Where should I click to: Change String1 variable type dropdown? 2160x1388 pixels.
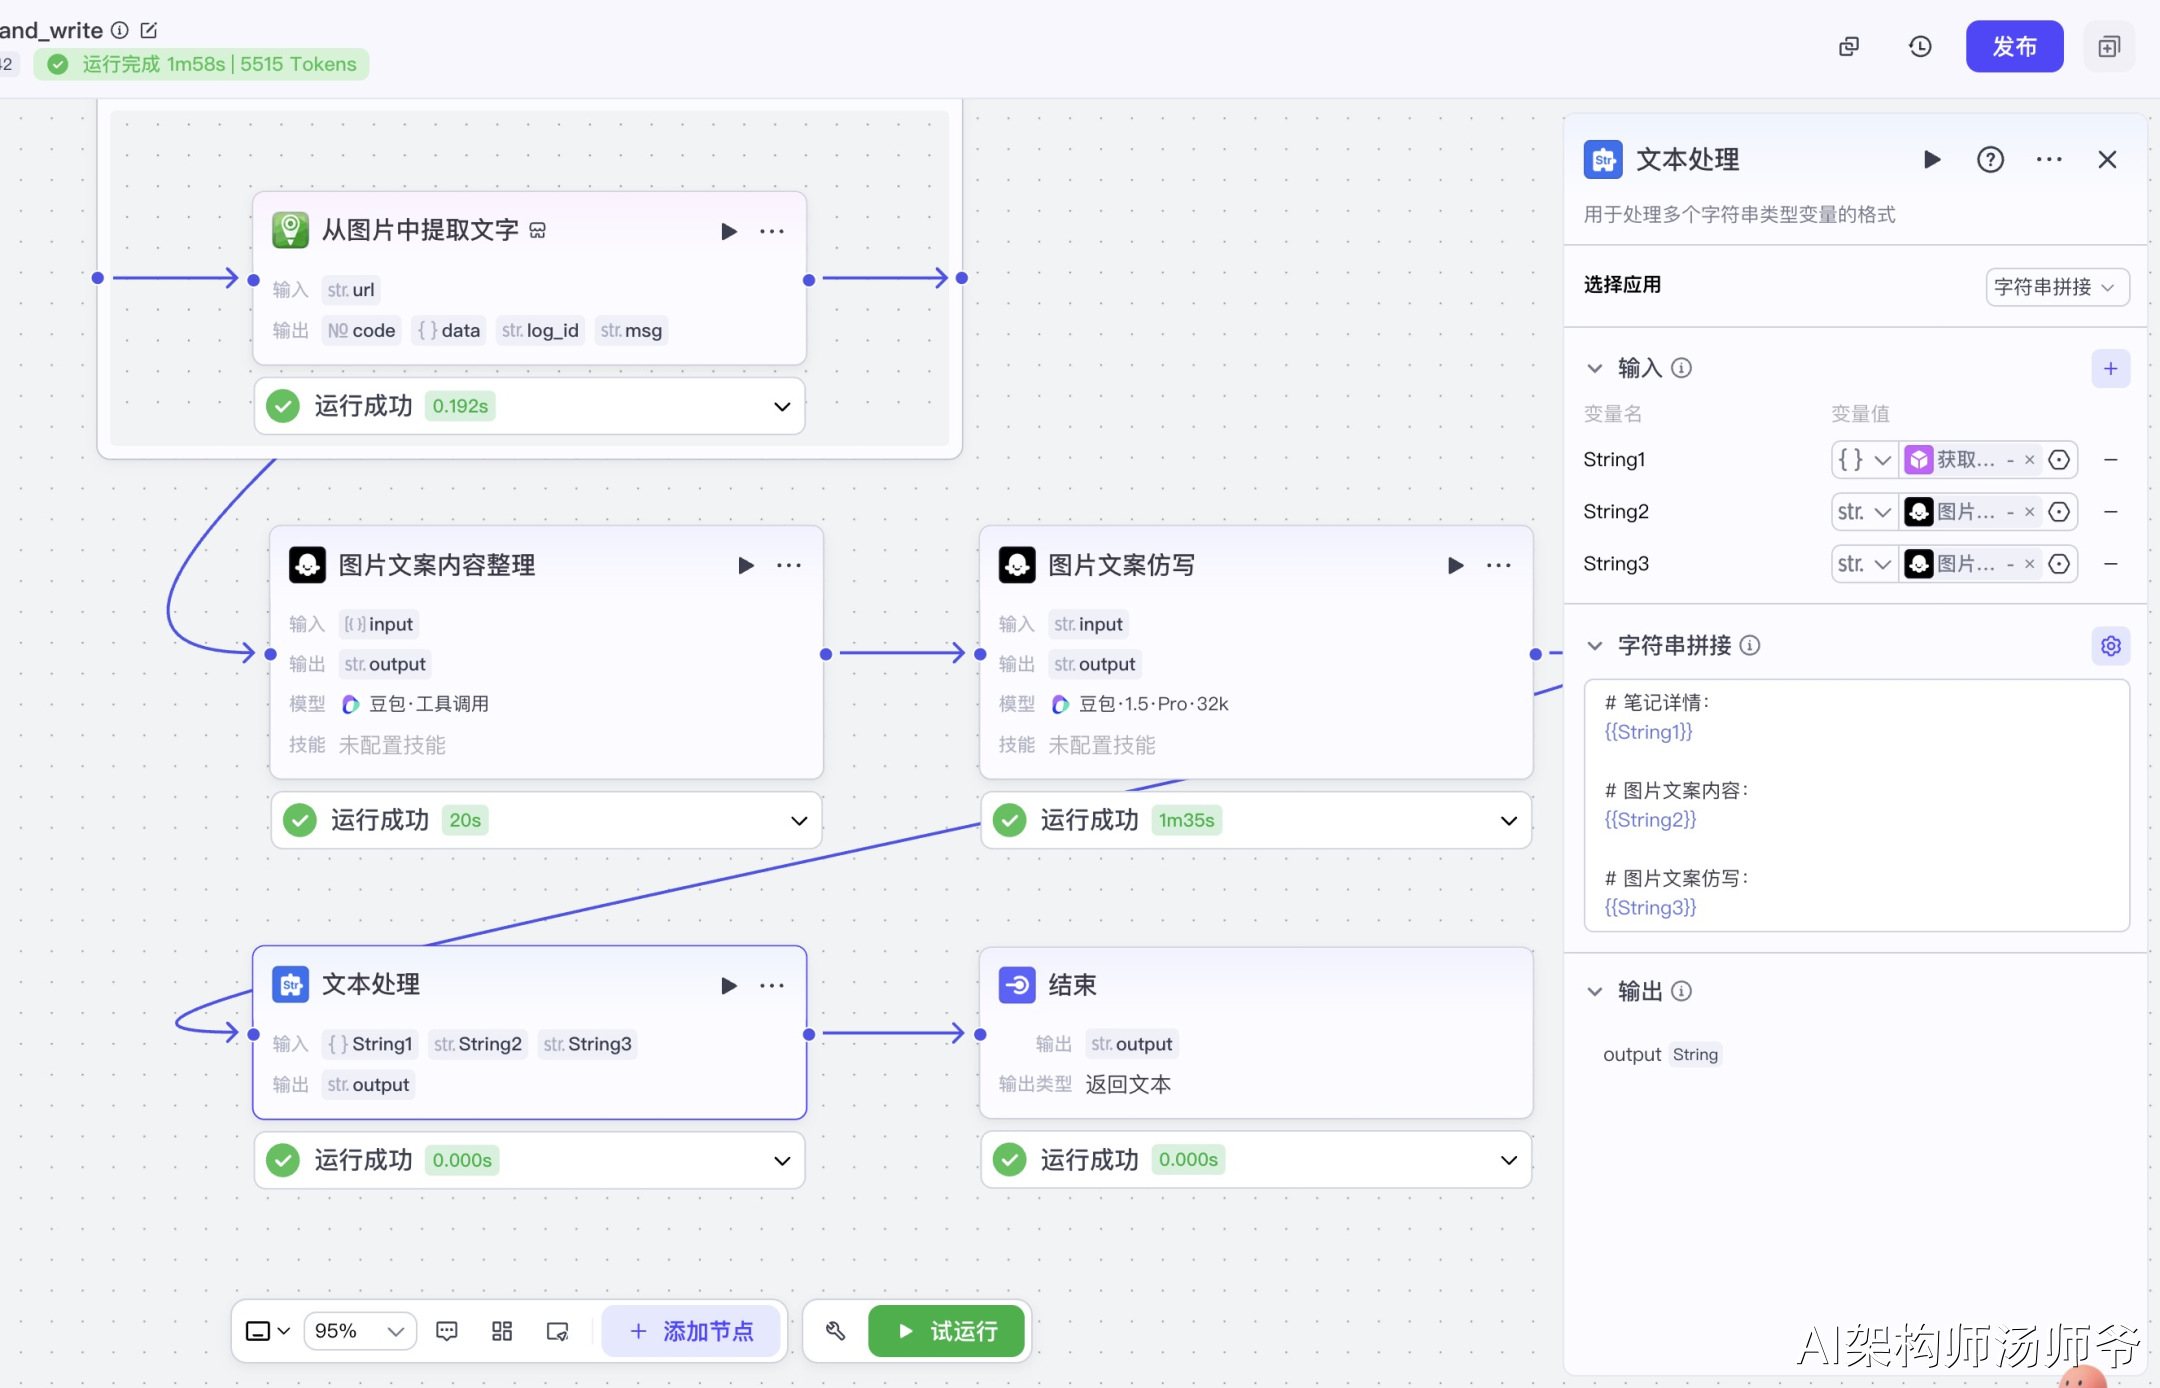tap(1864, 460)
